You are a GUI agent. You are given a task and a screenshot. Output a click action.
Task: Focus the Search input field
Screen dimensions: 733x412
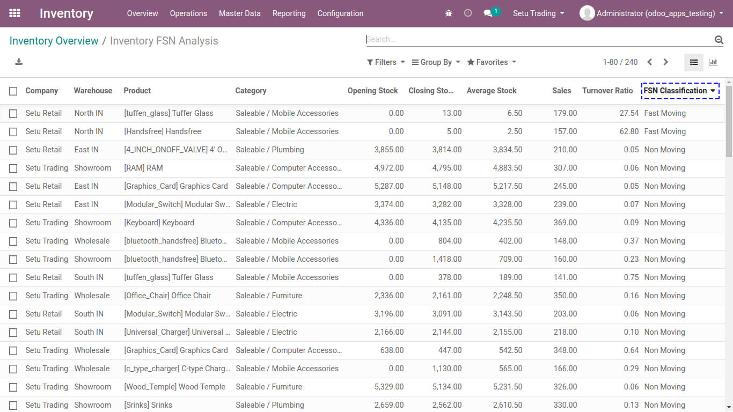point(539,40)
